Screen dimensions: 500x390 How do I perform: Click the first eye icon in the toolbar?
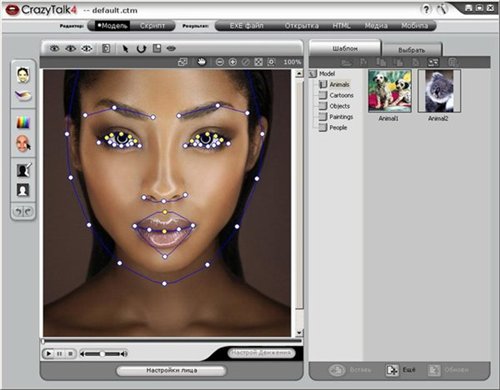pos(55,49)
